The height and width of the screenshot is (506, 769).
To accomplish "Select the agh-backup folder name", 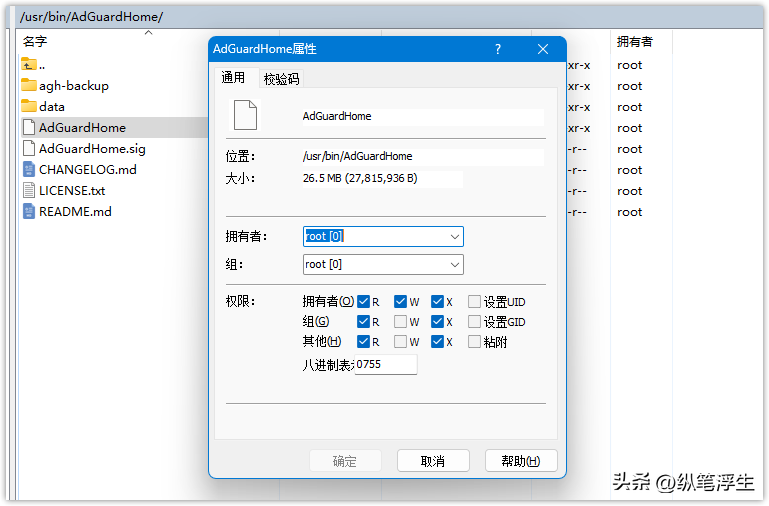I will click(74, 86).
